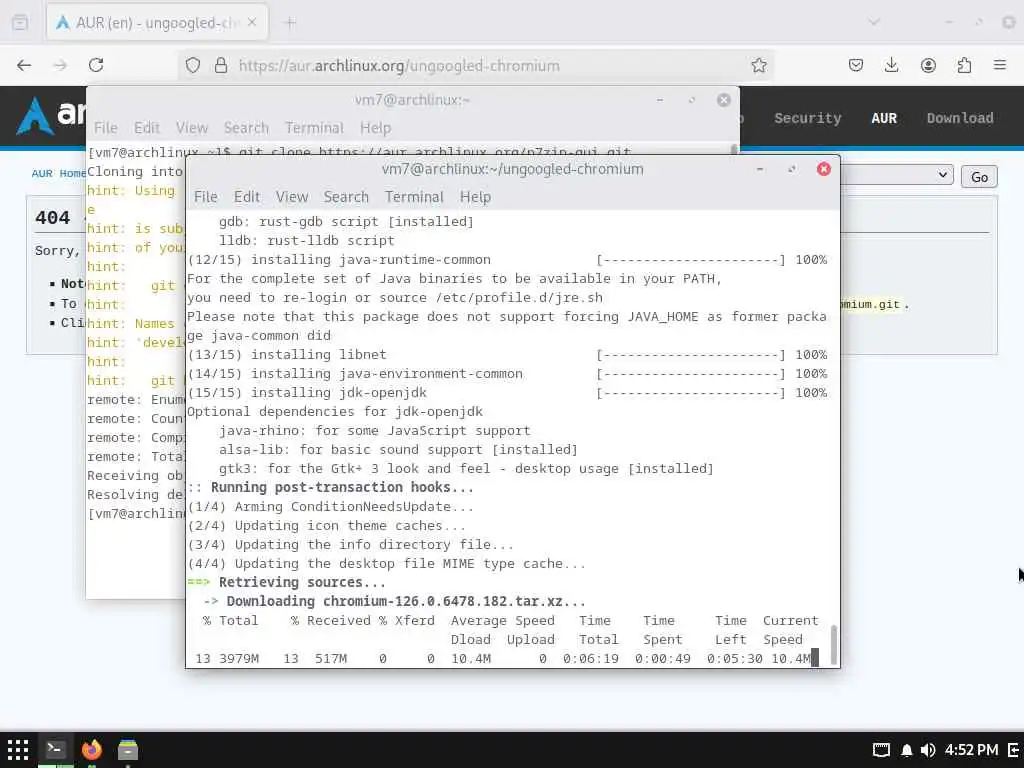The image size is (1024, 768).
Task: Click the Firefox forward arrow
Action: tap(60, 65)
